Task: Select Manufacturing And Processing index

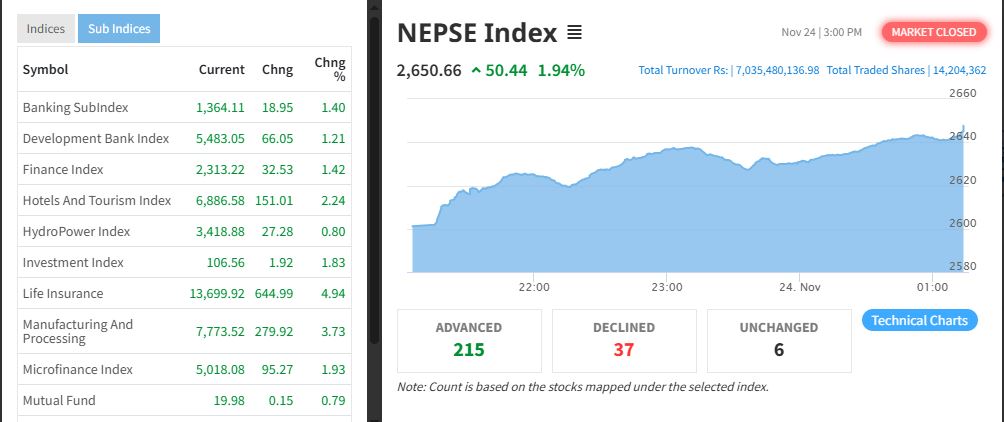Action: click(x=78, y=331)
